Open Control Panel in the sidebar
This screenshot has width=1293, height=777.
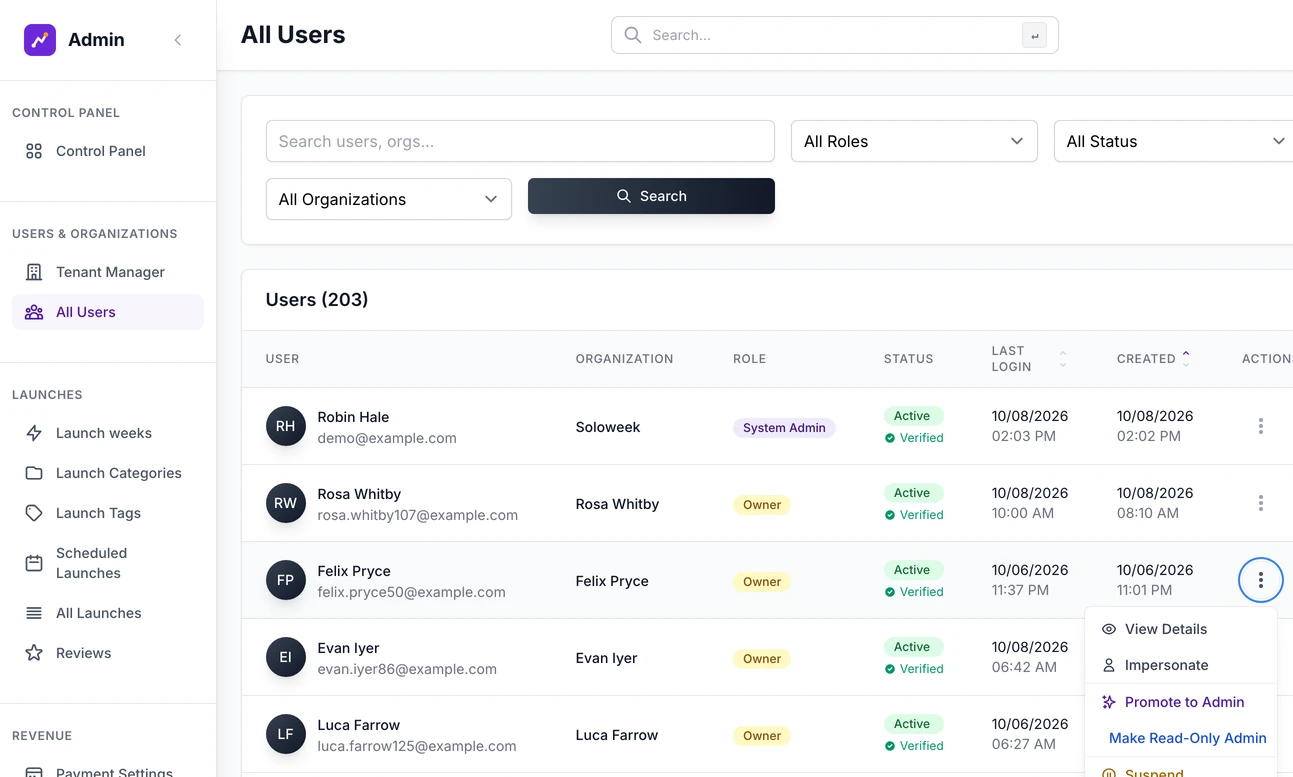[108, 151]
